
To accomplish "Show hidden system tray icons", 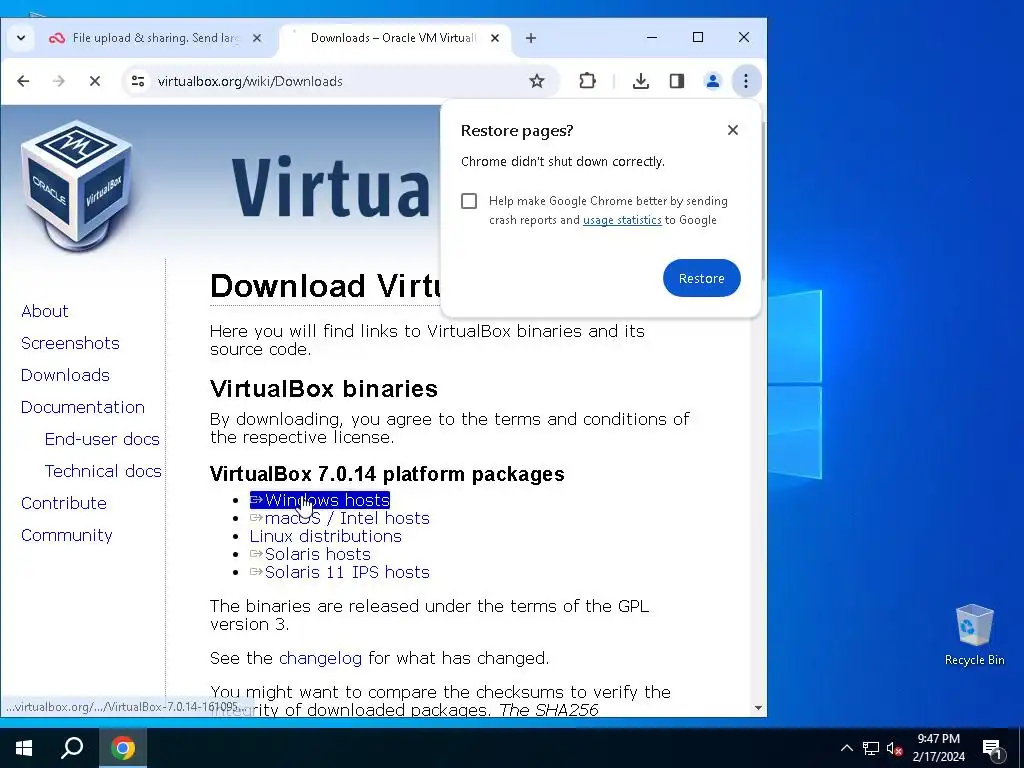I will click(x=846, y=748).
